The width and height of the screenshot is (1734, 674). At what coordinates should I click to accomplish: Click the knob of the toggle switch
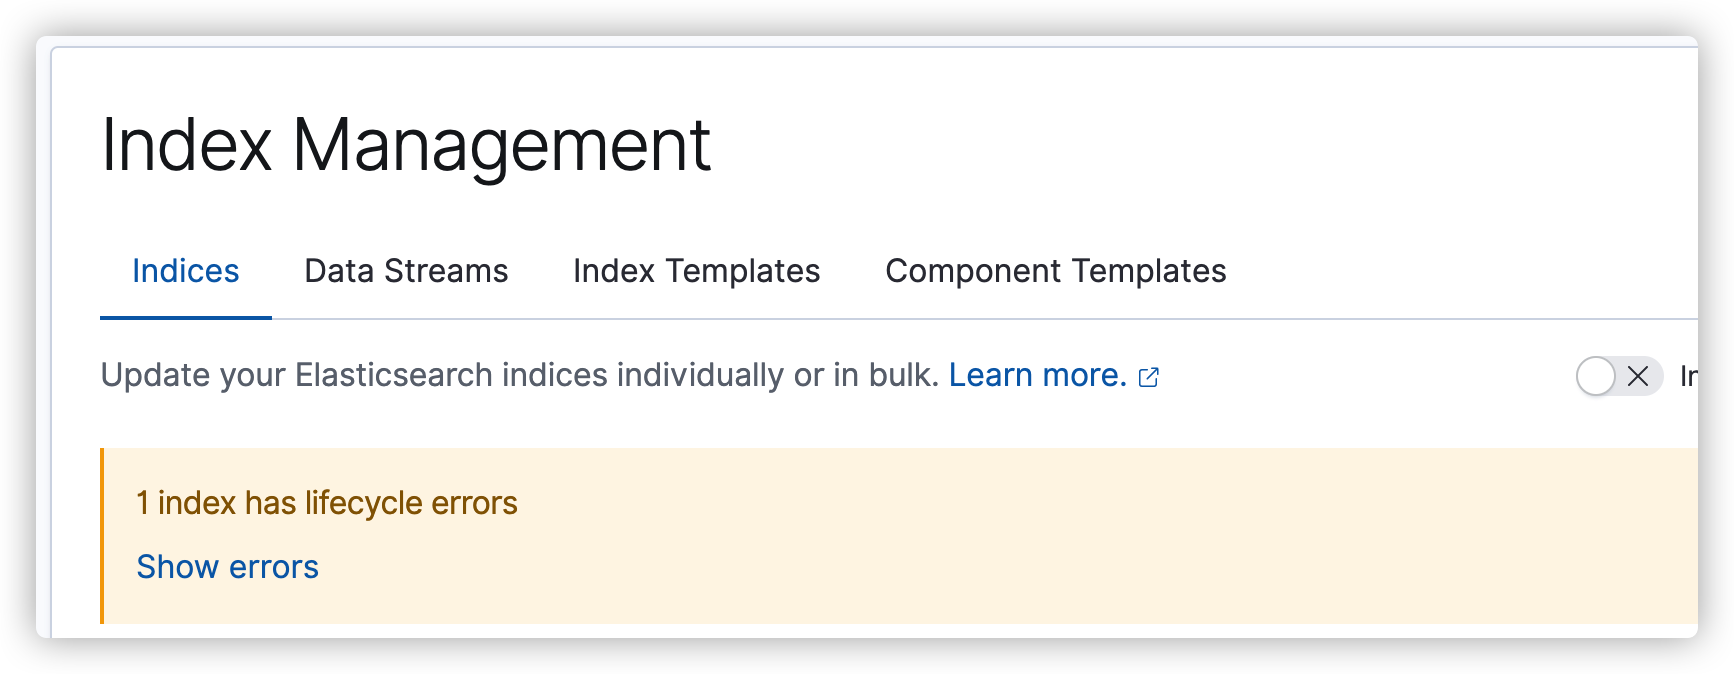click(1595, 378)
